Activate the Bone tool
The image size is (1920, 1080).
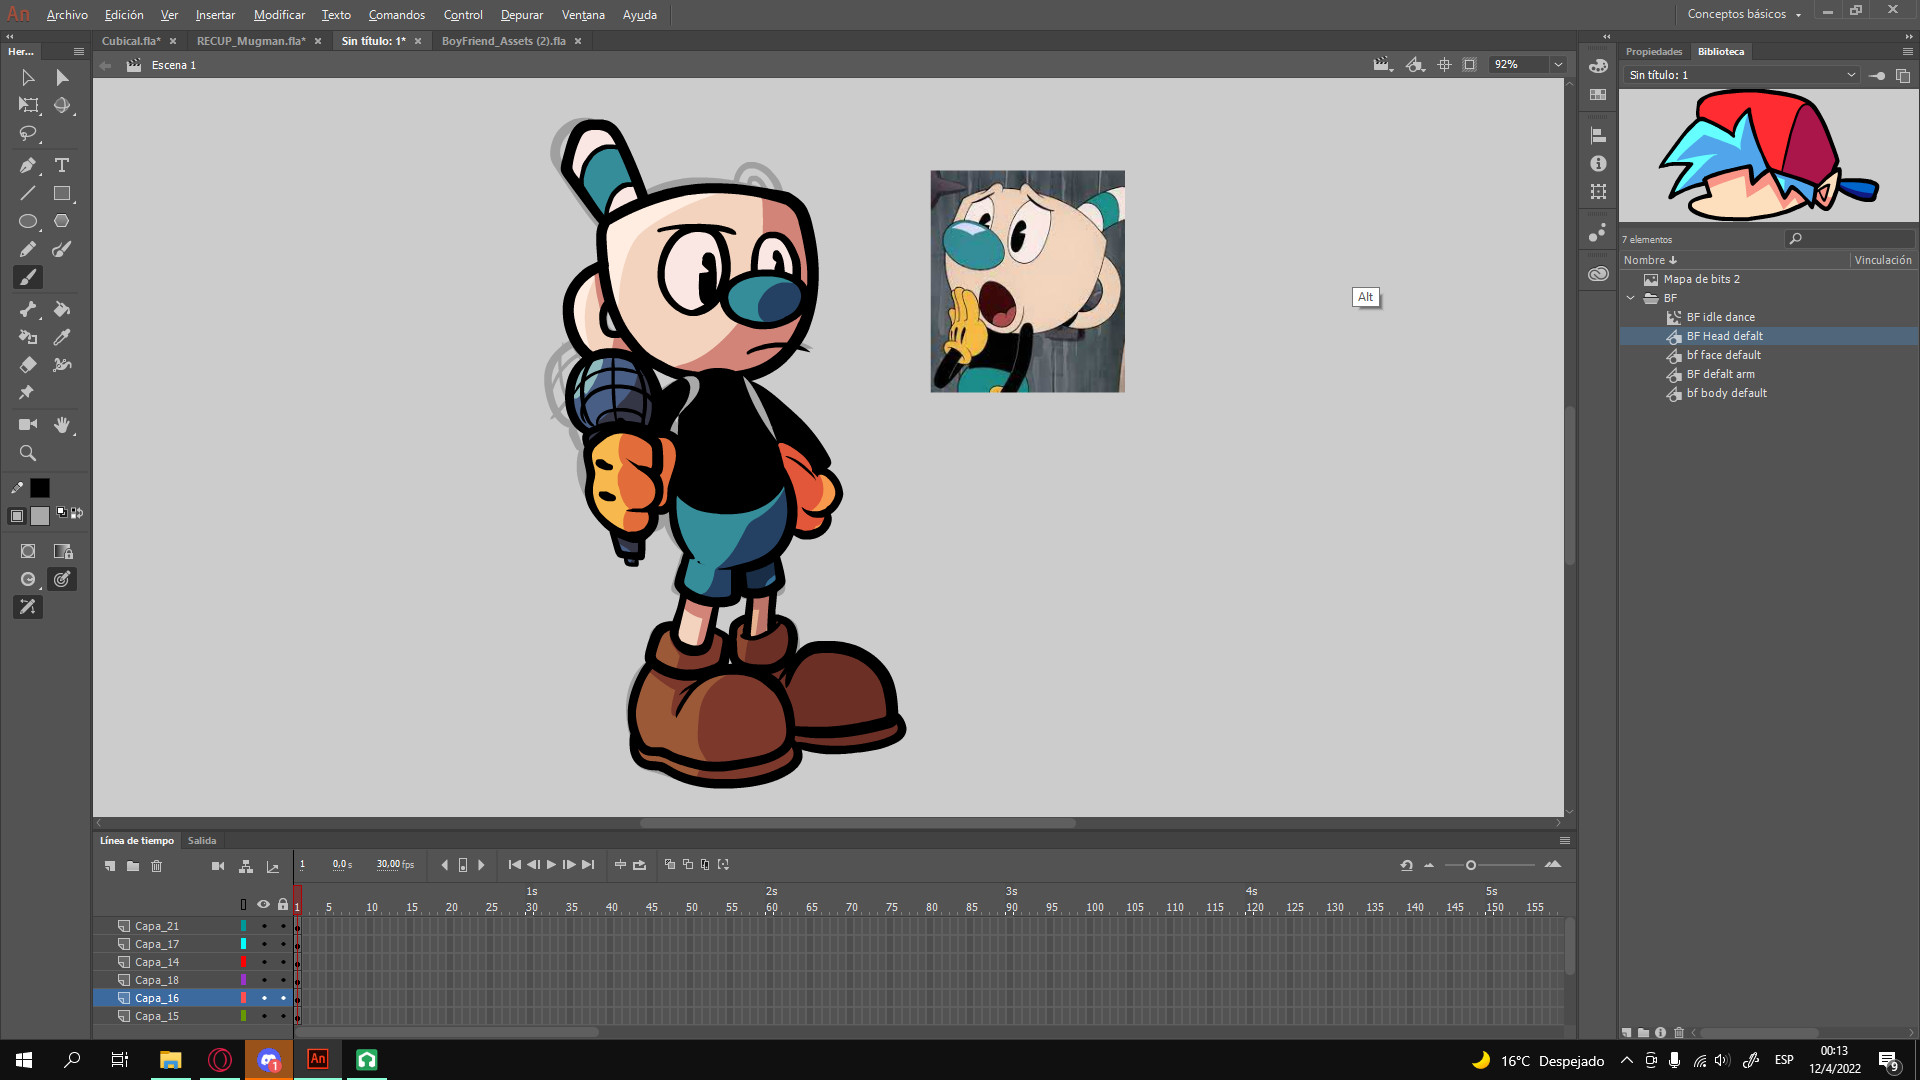[x=27, y=309]
